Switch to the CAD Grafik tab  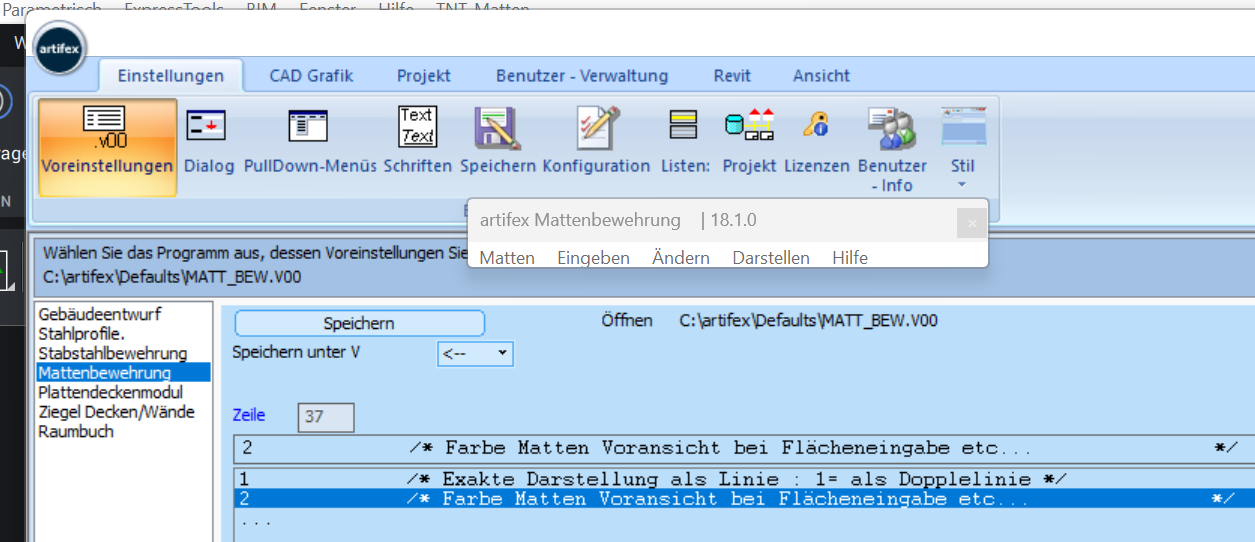(x=311, y=76)
